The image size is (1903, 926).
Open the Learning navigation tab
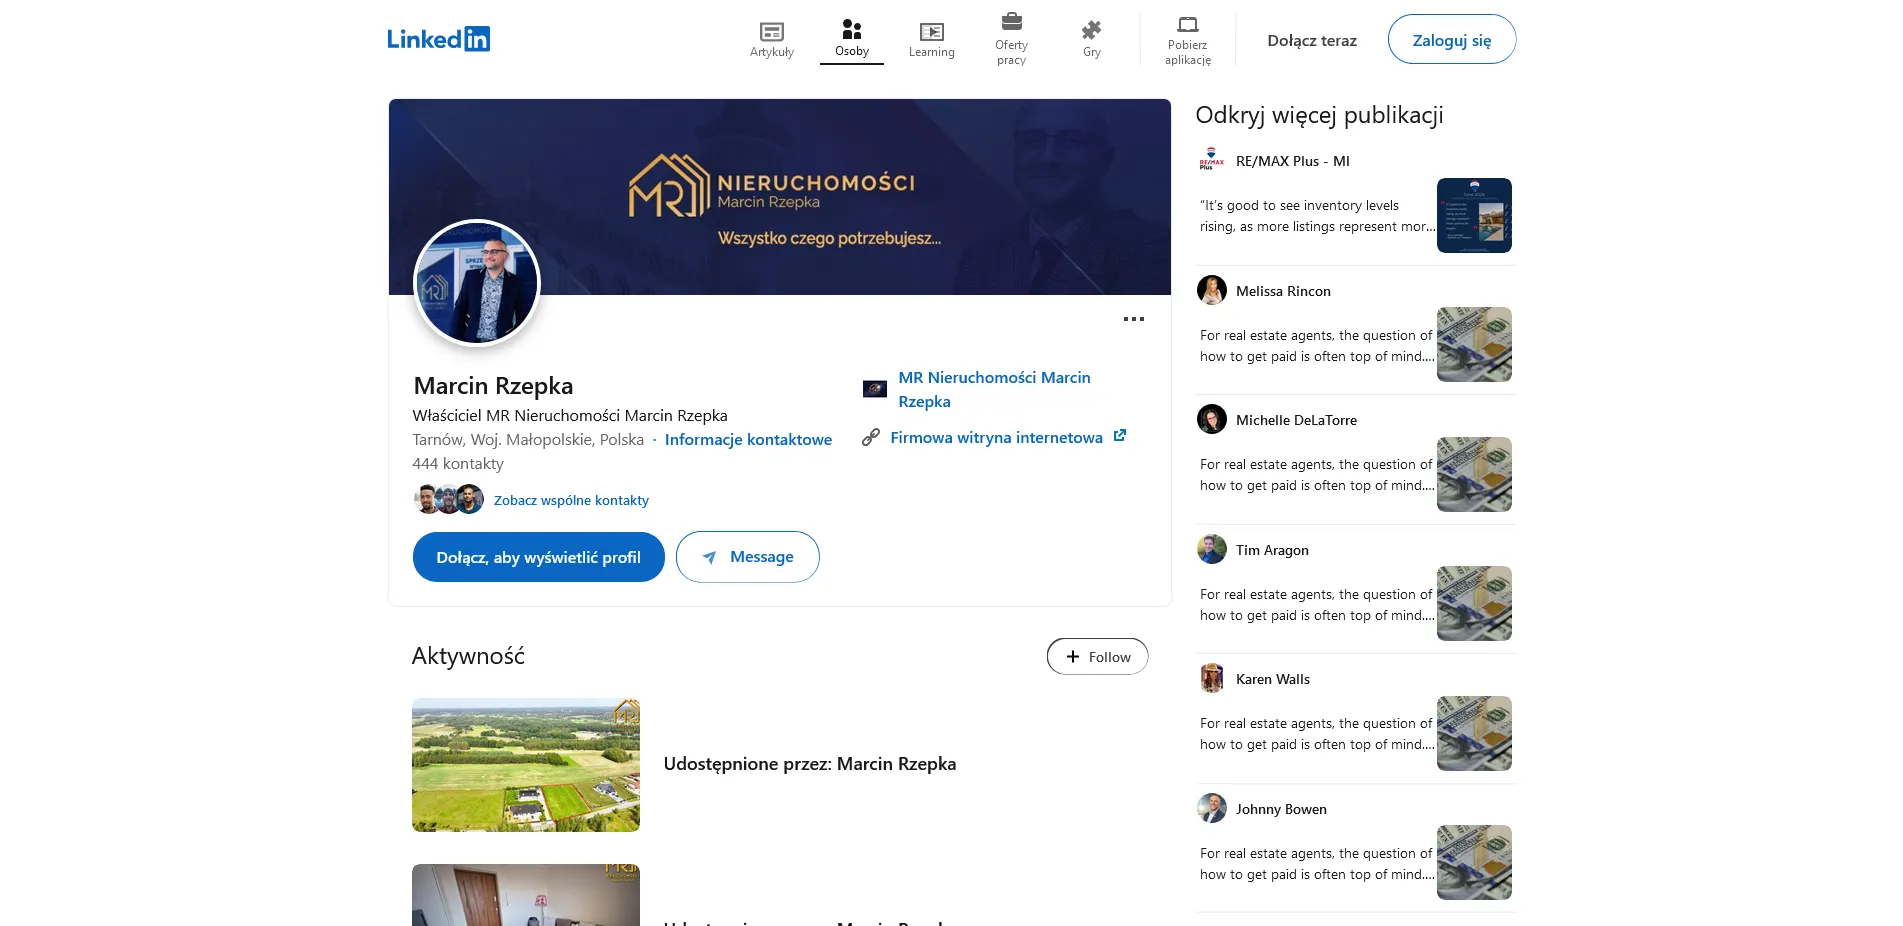point(931,40)
